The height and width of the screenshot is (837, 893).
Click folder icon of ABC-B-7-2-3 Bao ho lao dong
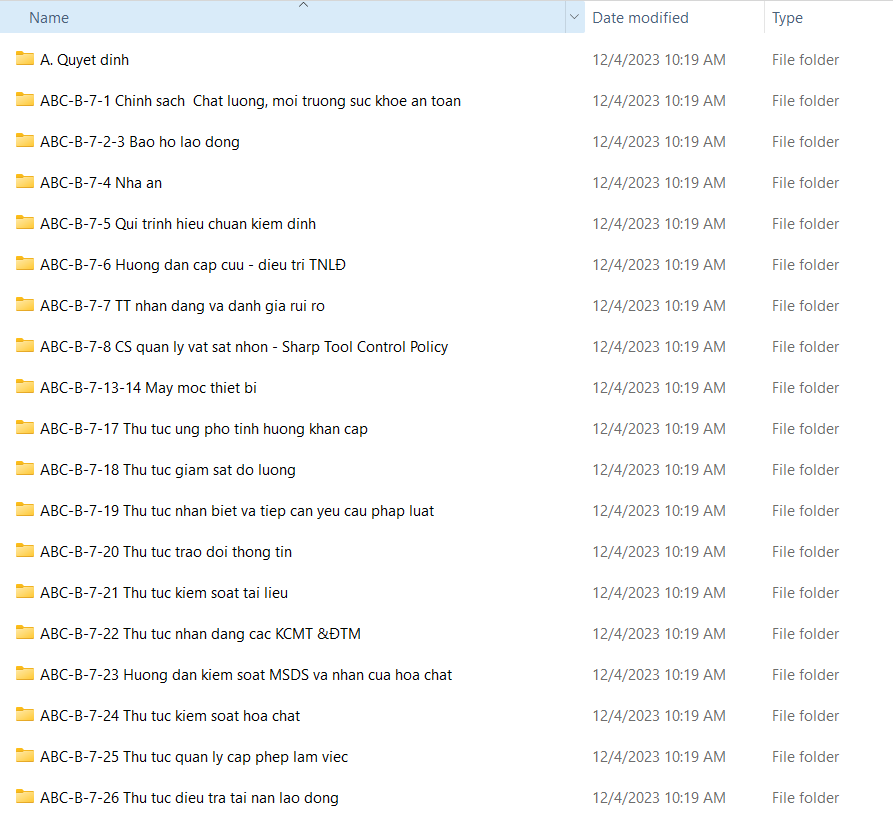(x=25, y=141)
